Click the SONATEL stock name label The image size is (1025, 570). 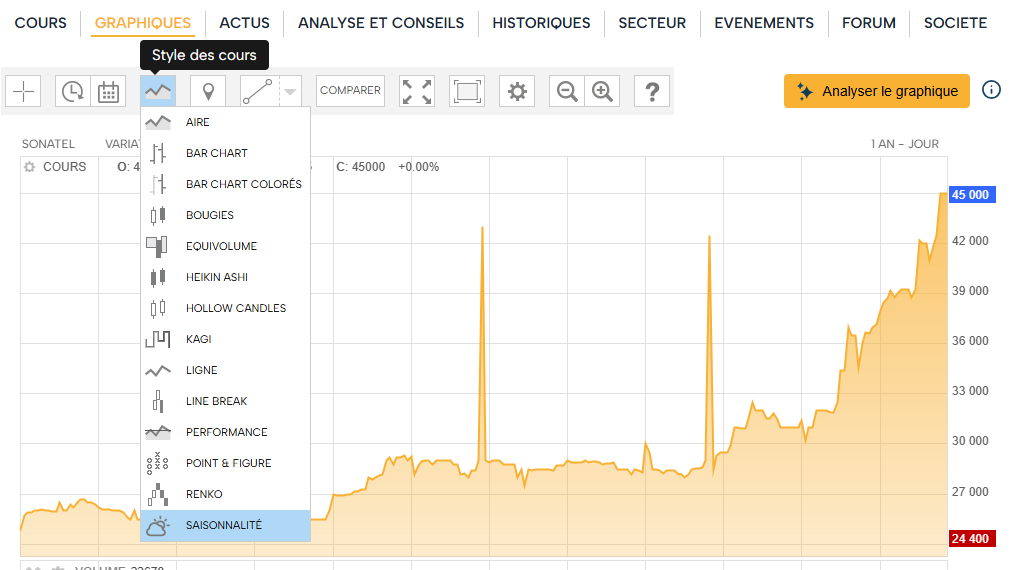coord(48,144)
